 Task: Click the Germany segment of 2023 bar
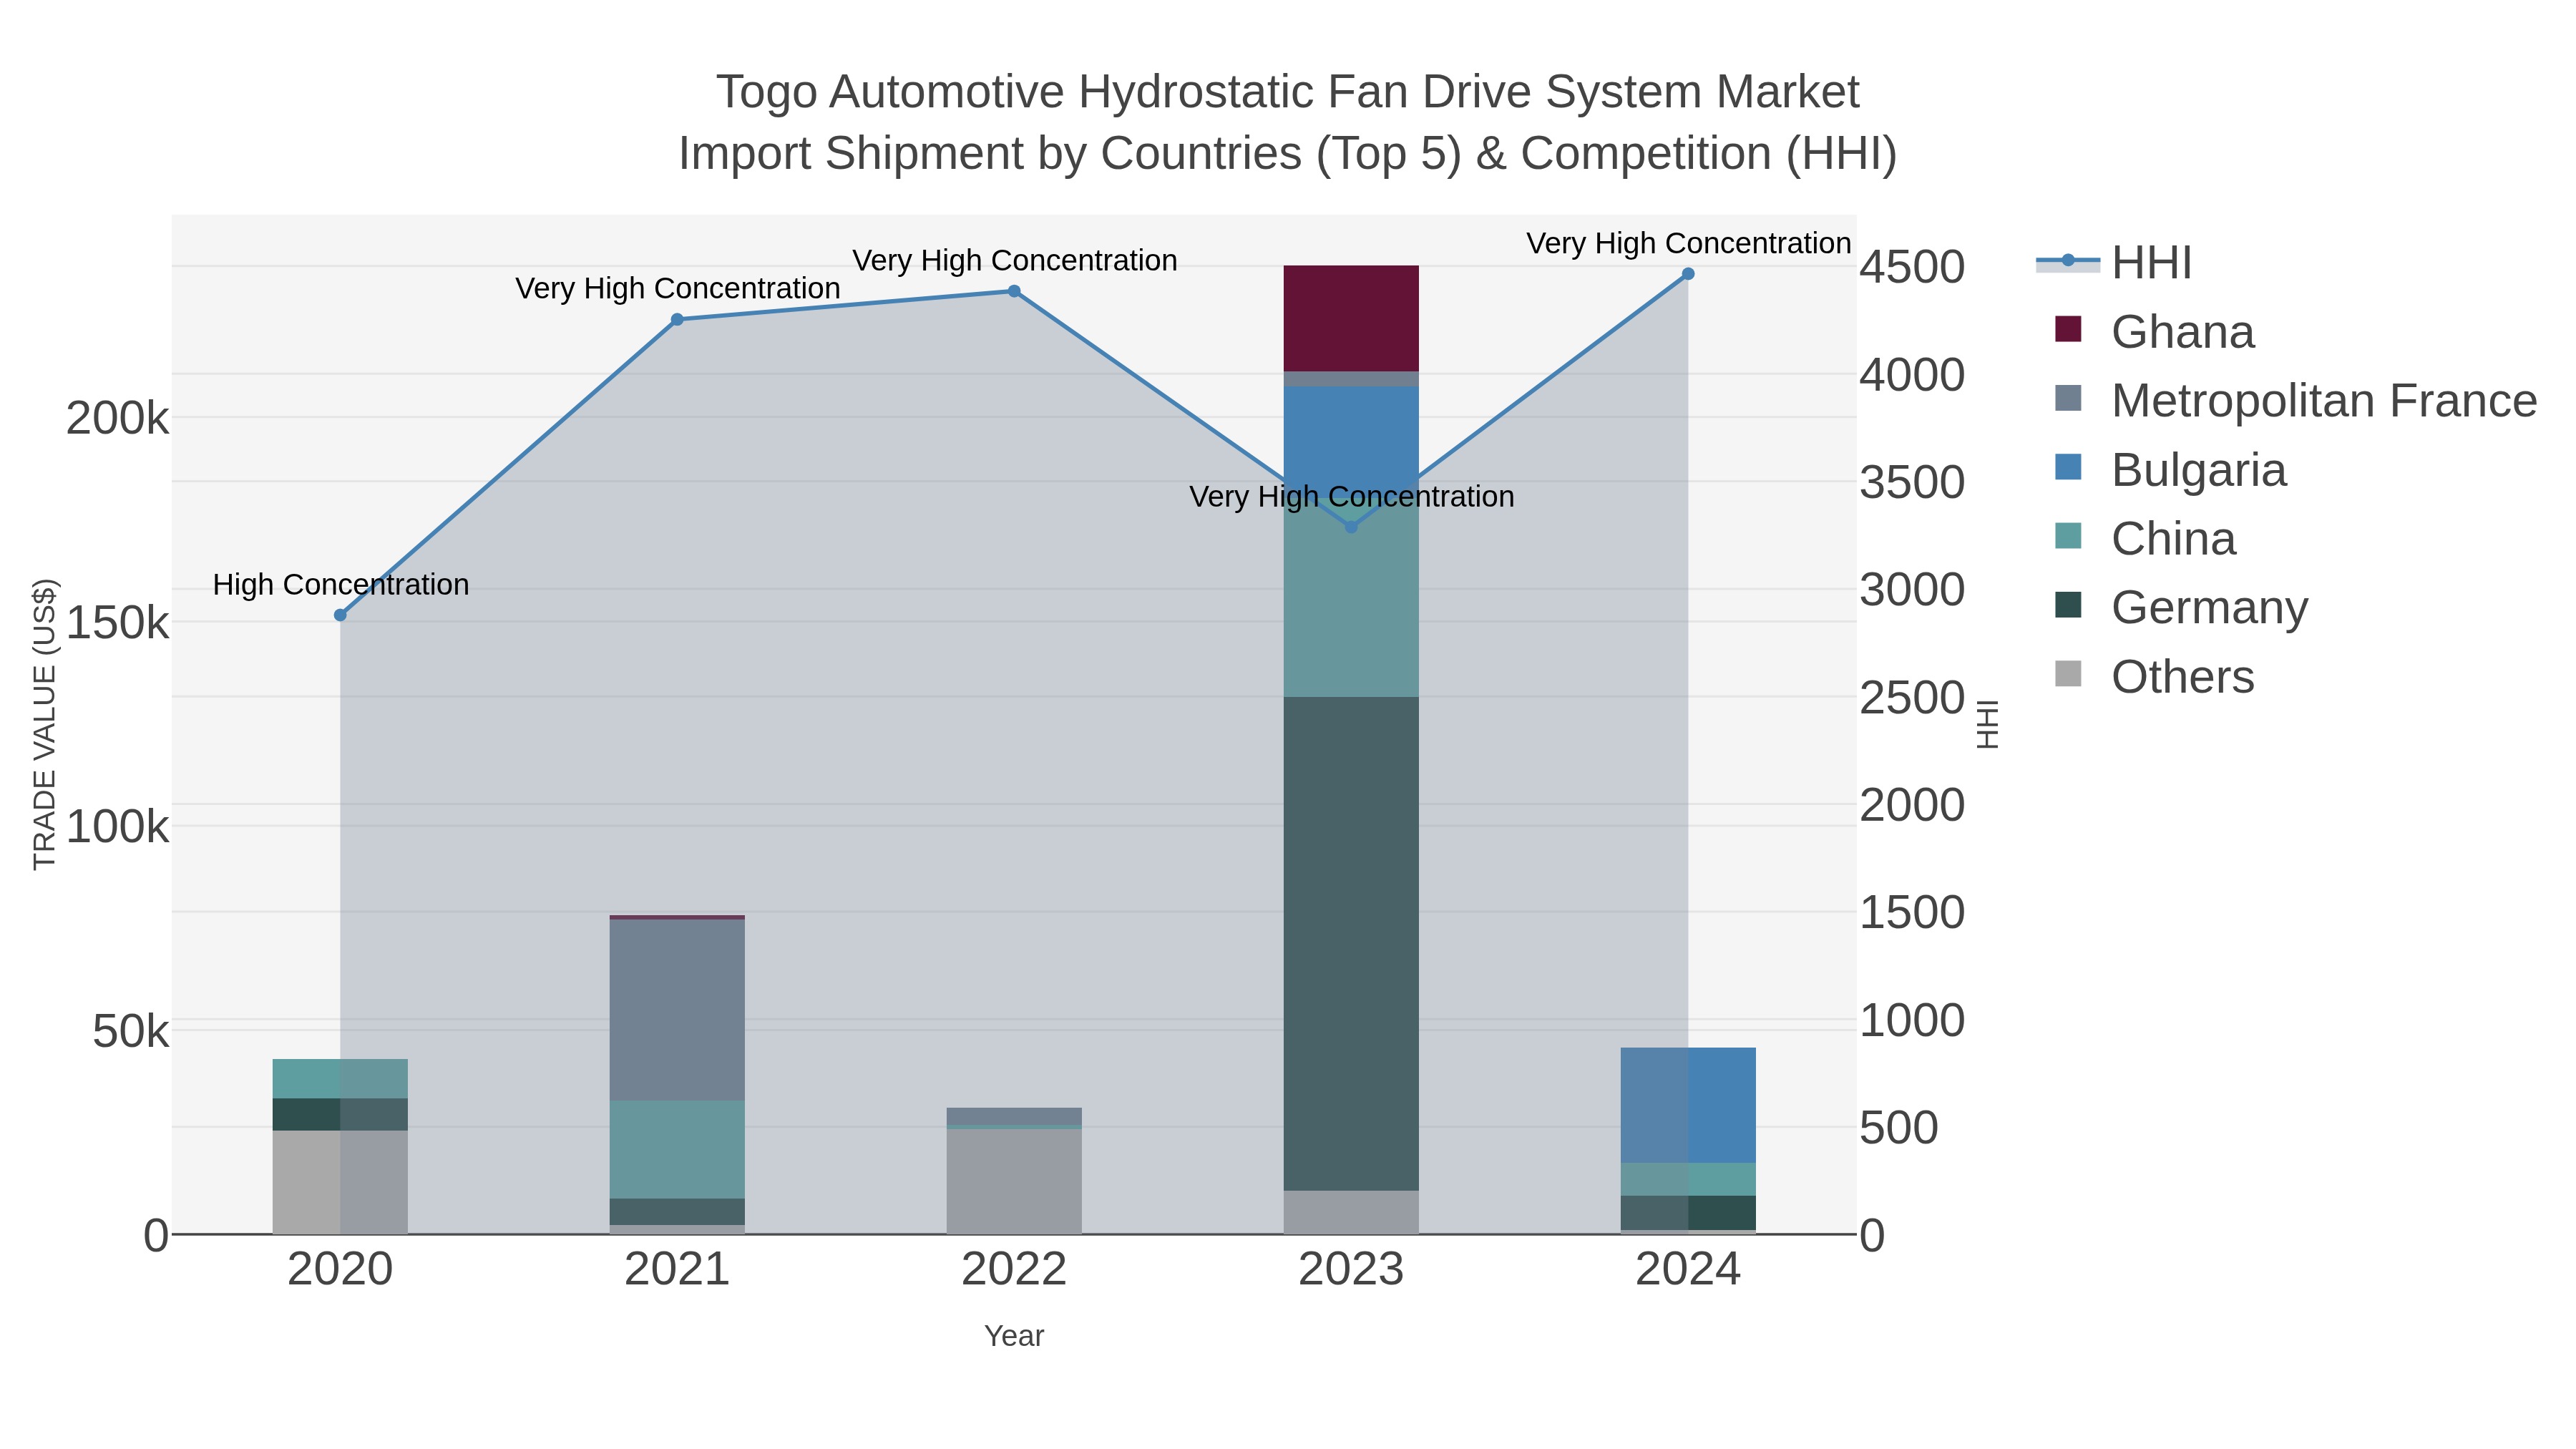1351,943
